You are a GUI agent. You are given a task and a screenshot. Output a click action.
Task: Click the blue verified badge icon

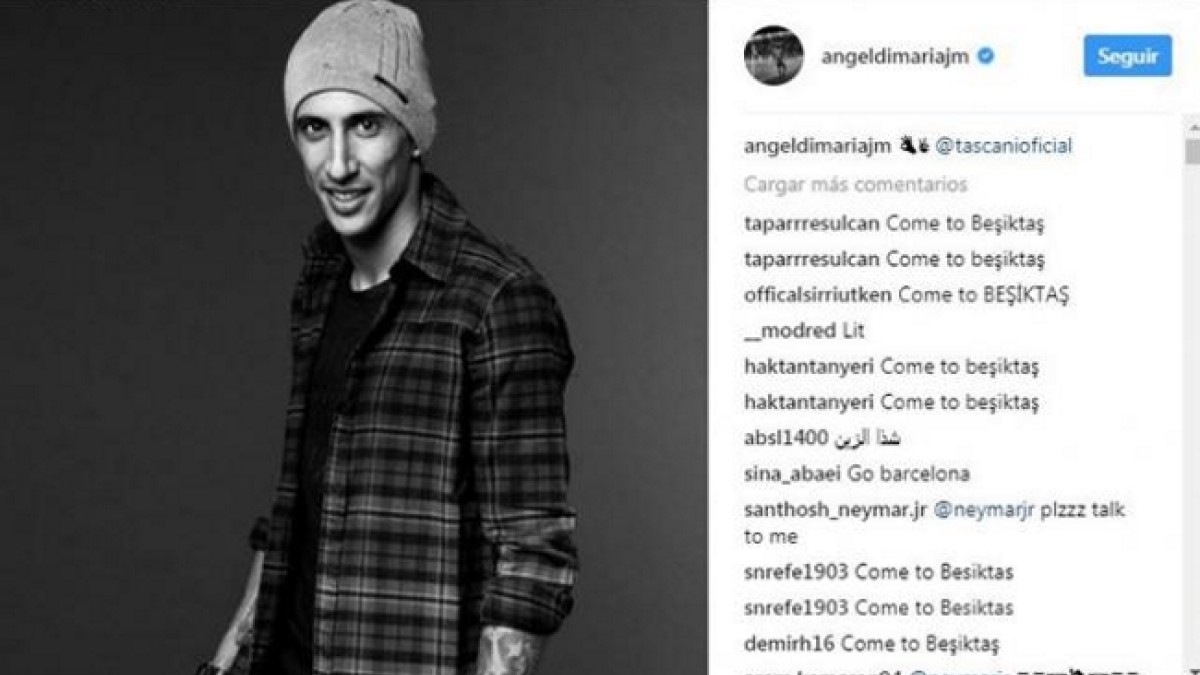(x=985, y=57)
